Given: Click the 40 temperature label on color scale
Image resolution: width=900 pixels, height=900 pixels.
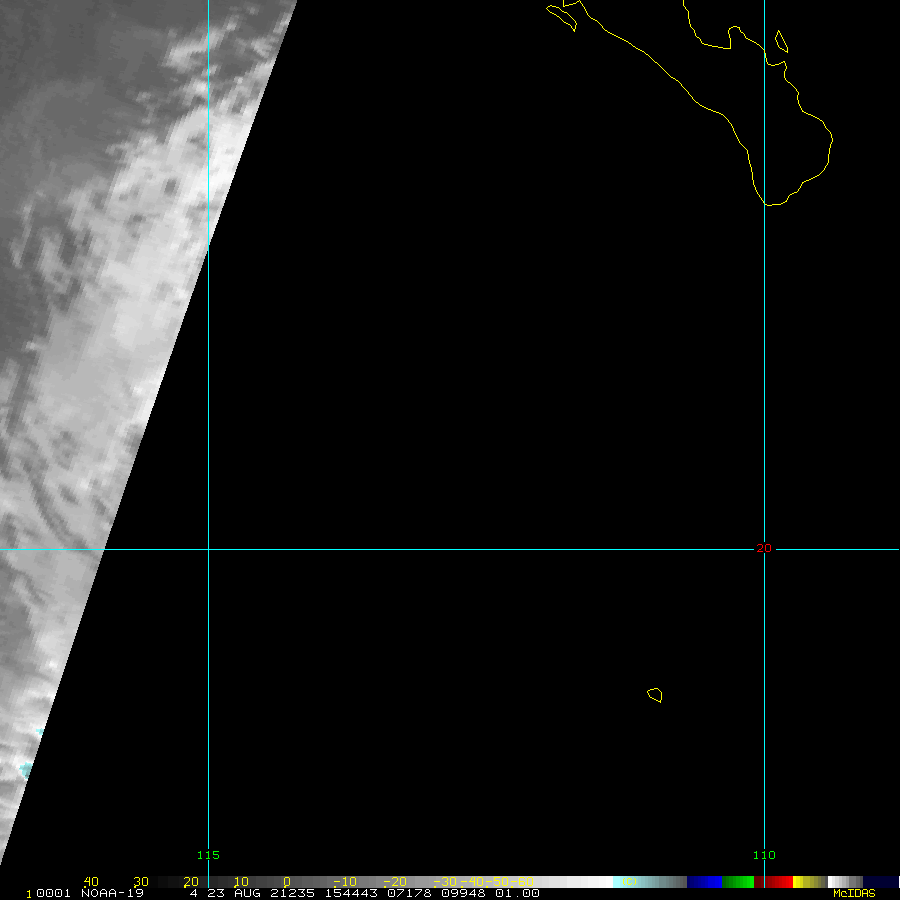Looking at the screenshot, I should point(91,882).
